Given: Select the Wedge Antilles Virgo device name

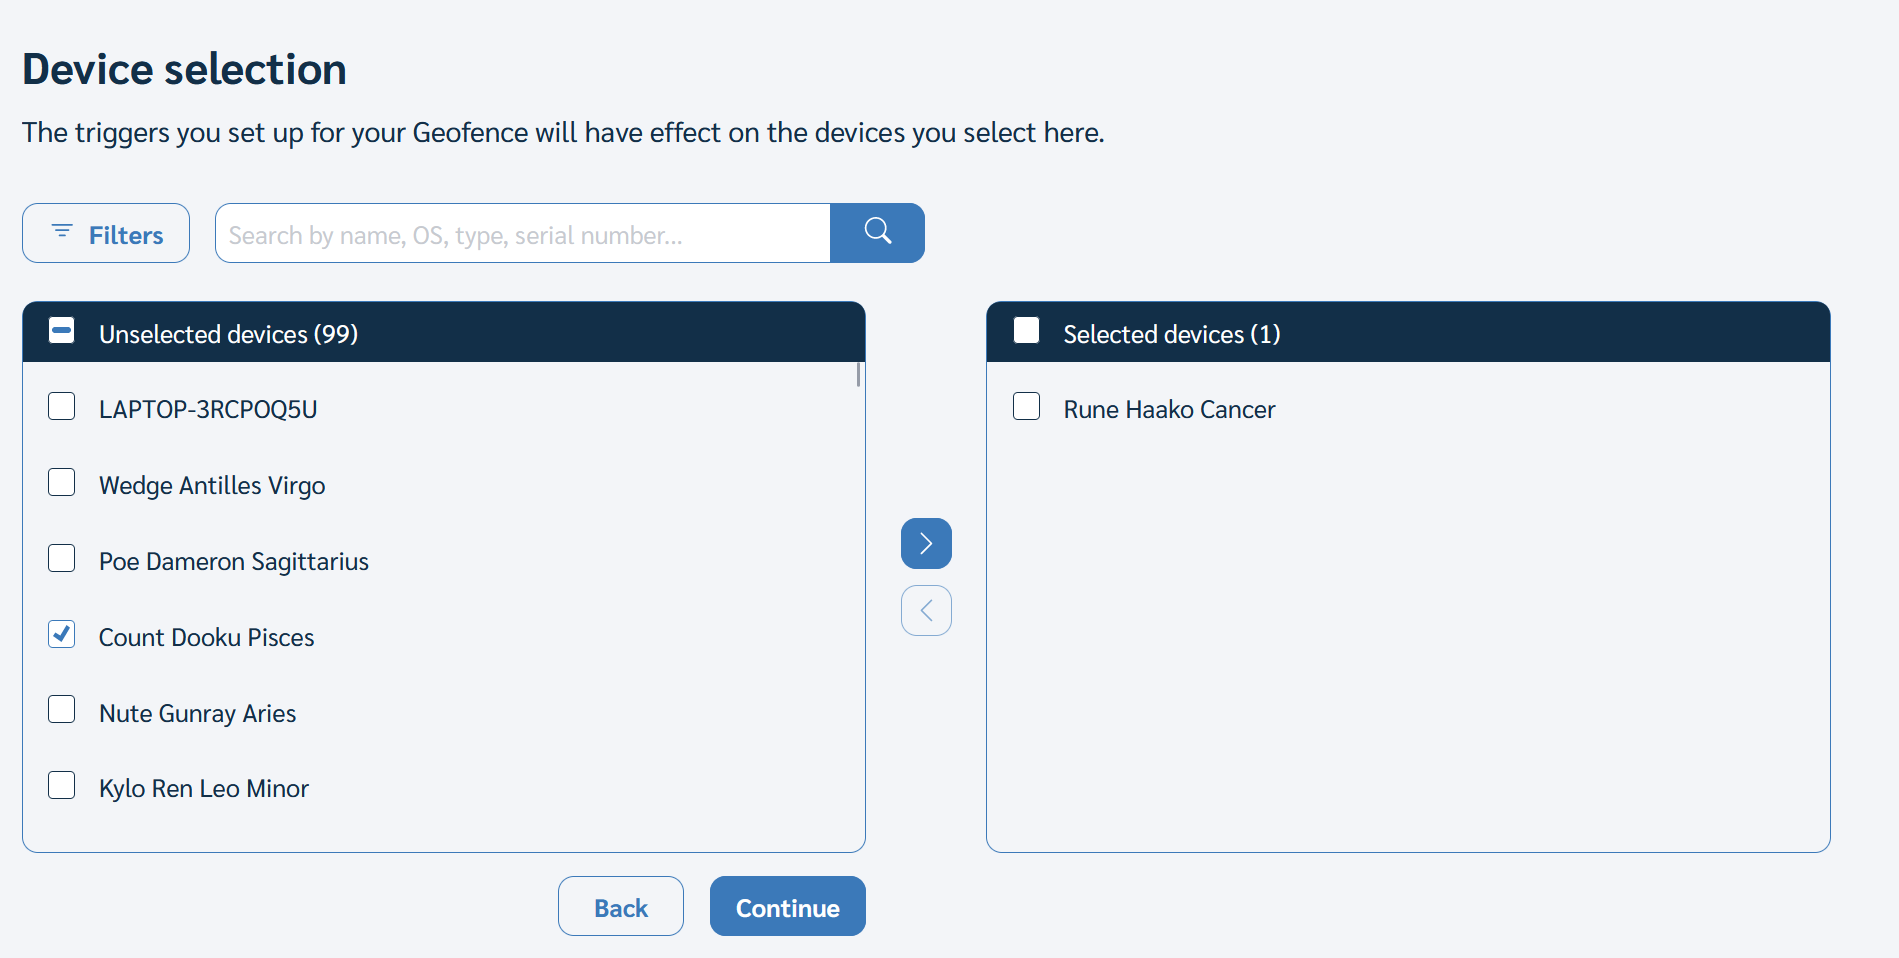Looking at the screenshot, I should click(212, 486).
